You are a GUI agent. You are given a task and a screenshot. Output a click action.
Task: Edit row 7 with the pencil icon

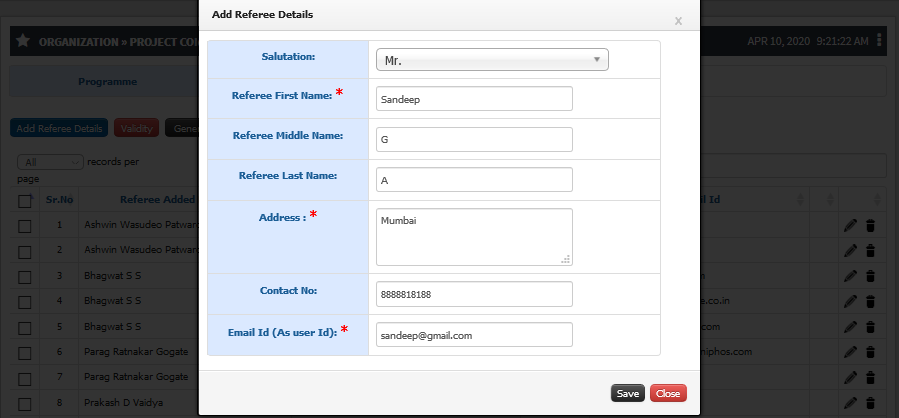(x=850, y=377)
